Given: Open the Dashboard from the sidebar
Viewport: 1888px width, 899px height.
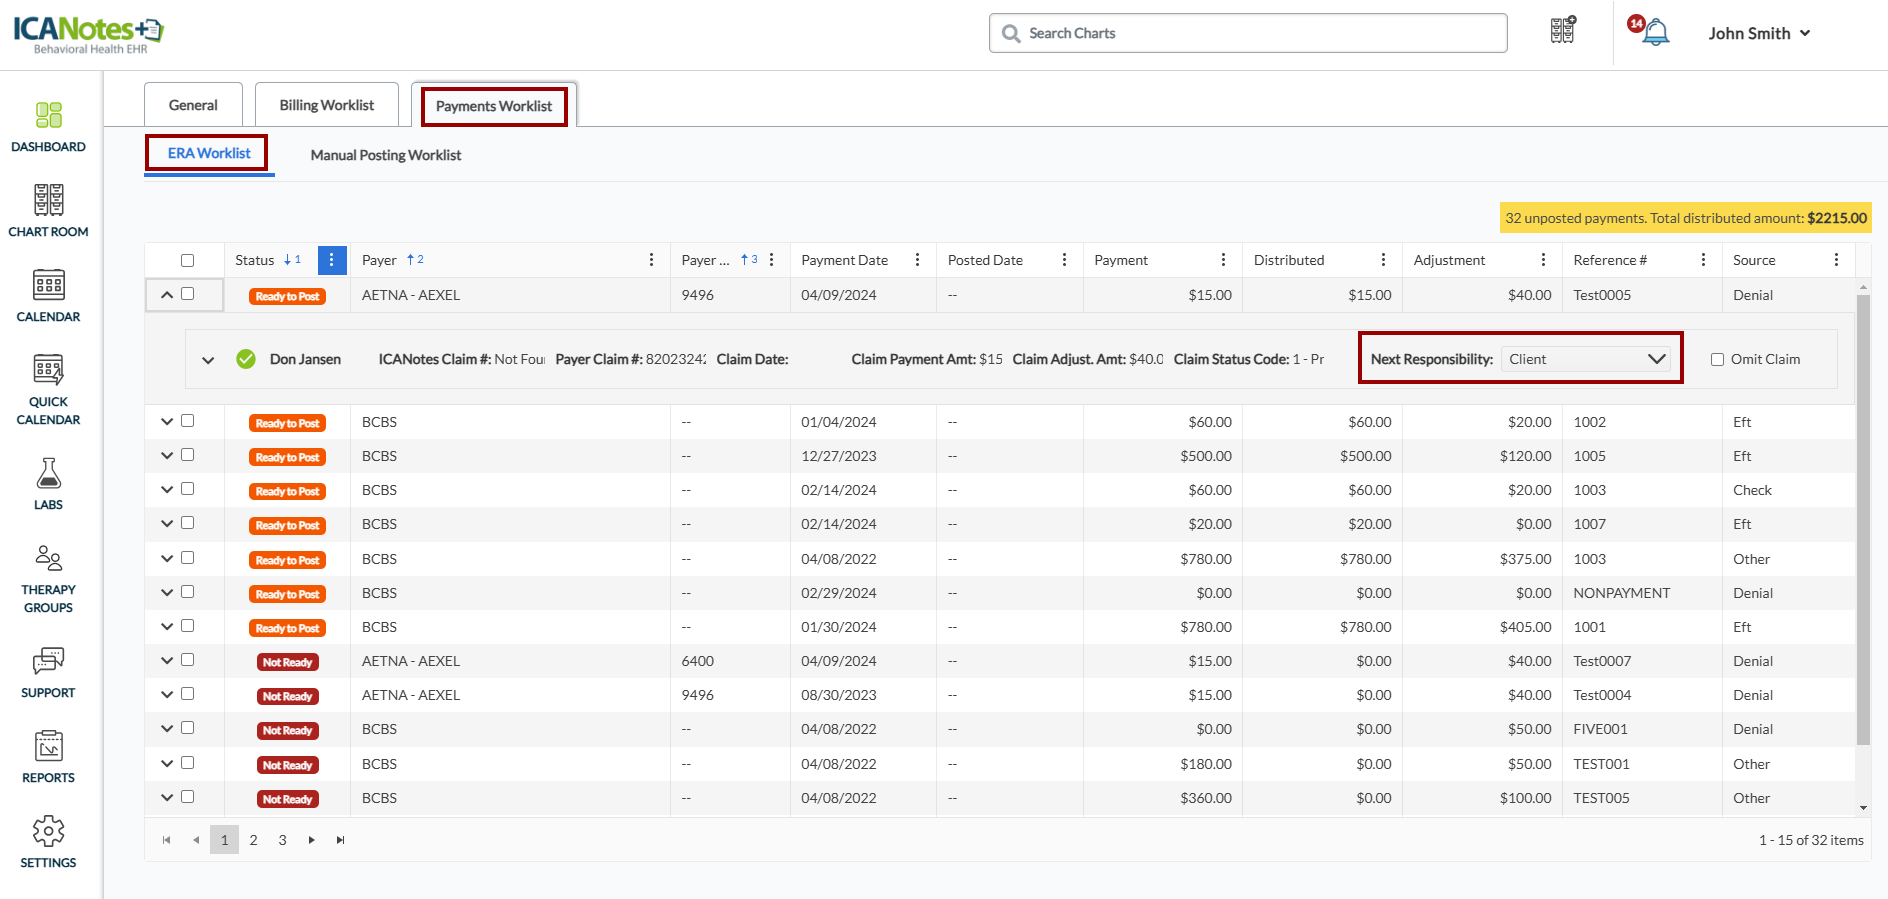Looking at the screenshot, I should tap(48, 127).
